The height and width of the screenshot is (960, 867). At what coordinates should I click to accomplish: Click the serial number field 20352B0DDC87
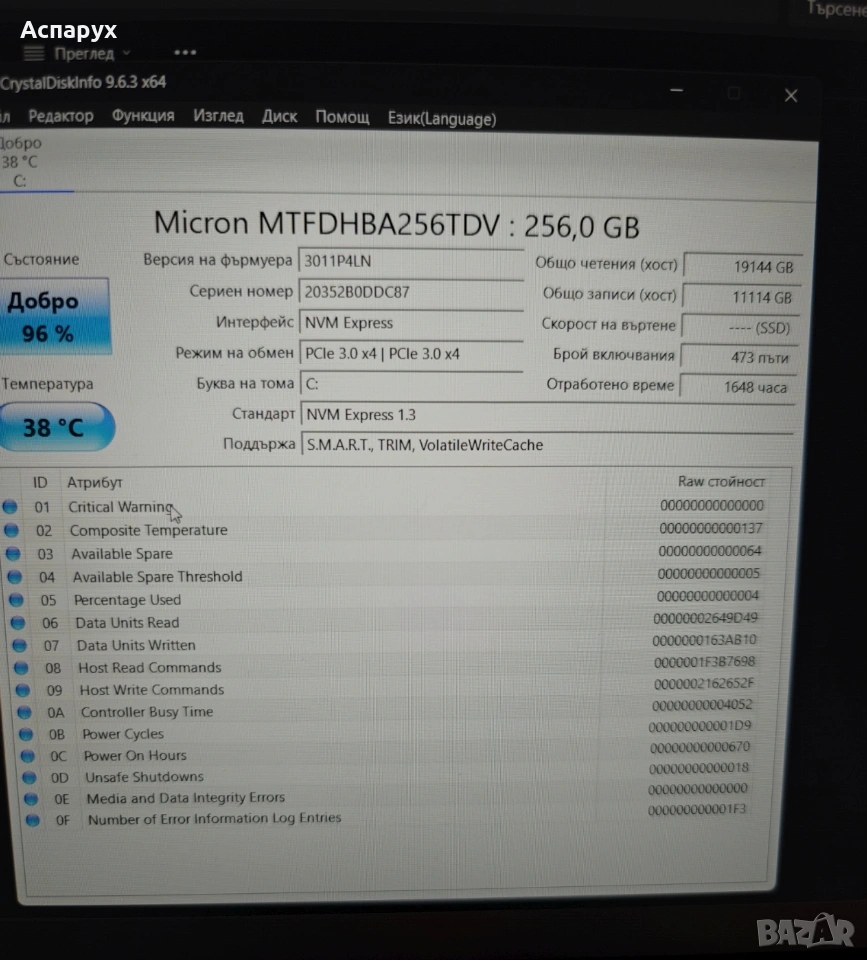[410, 292]
